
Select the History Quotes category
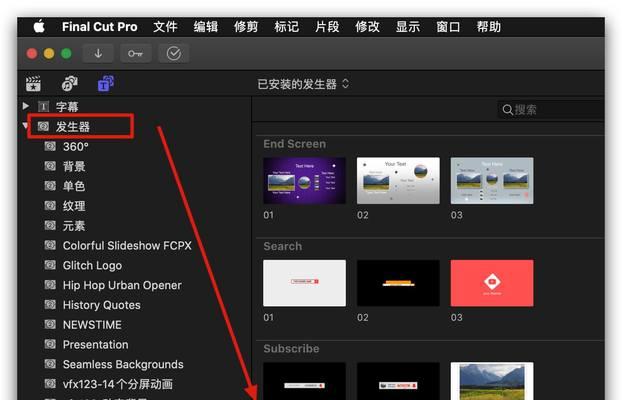134,305
